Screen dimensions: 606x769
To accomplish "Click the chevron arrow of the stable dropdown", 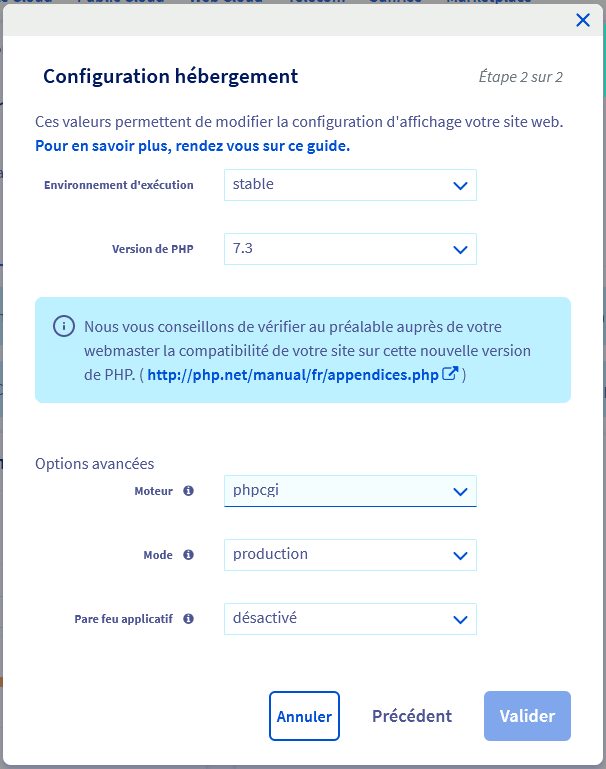I will (x=460, y=186).
